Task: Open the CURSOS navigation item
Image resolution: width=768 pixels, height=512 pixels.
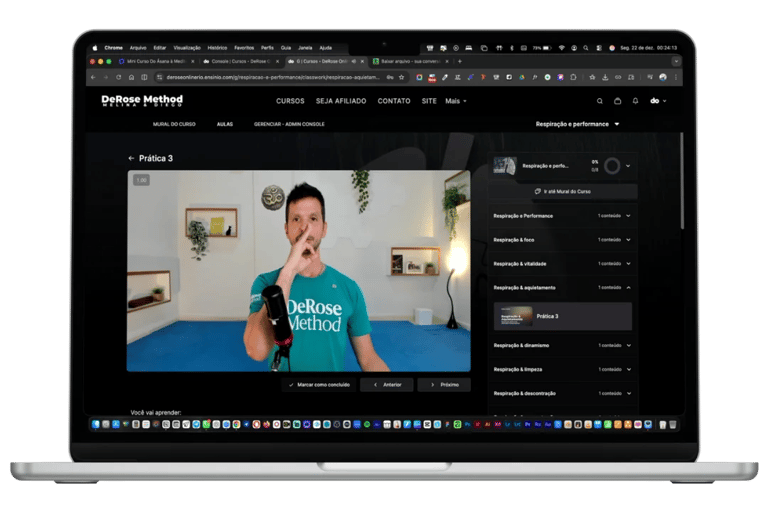Action: click(x=290, y=101)
